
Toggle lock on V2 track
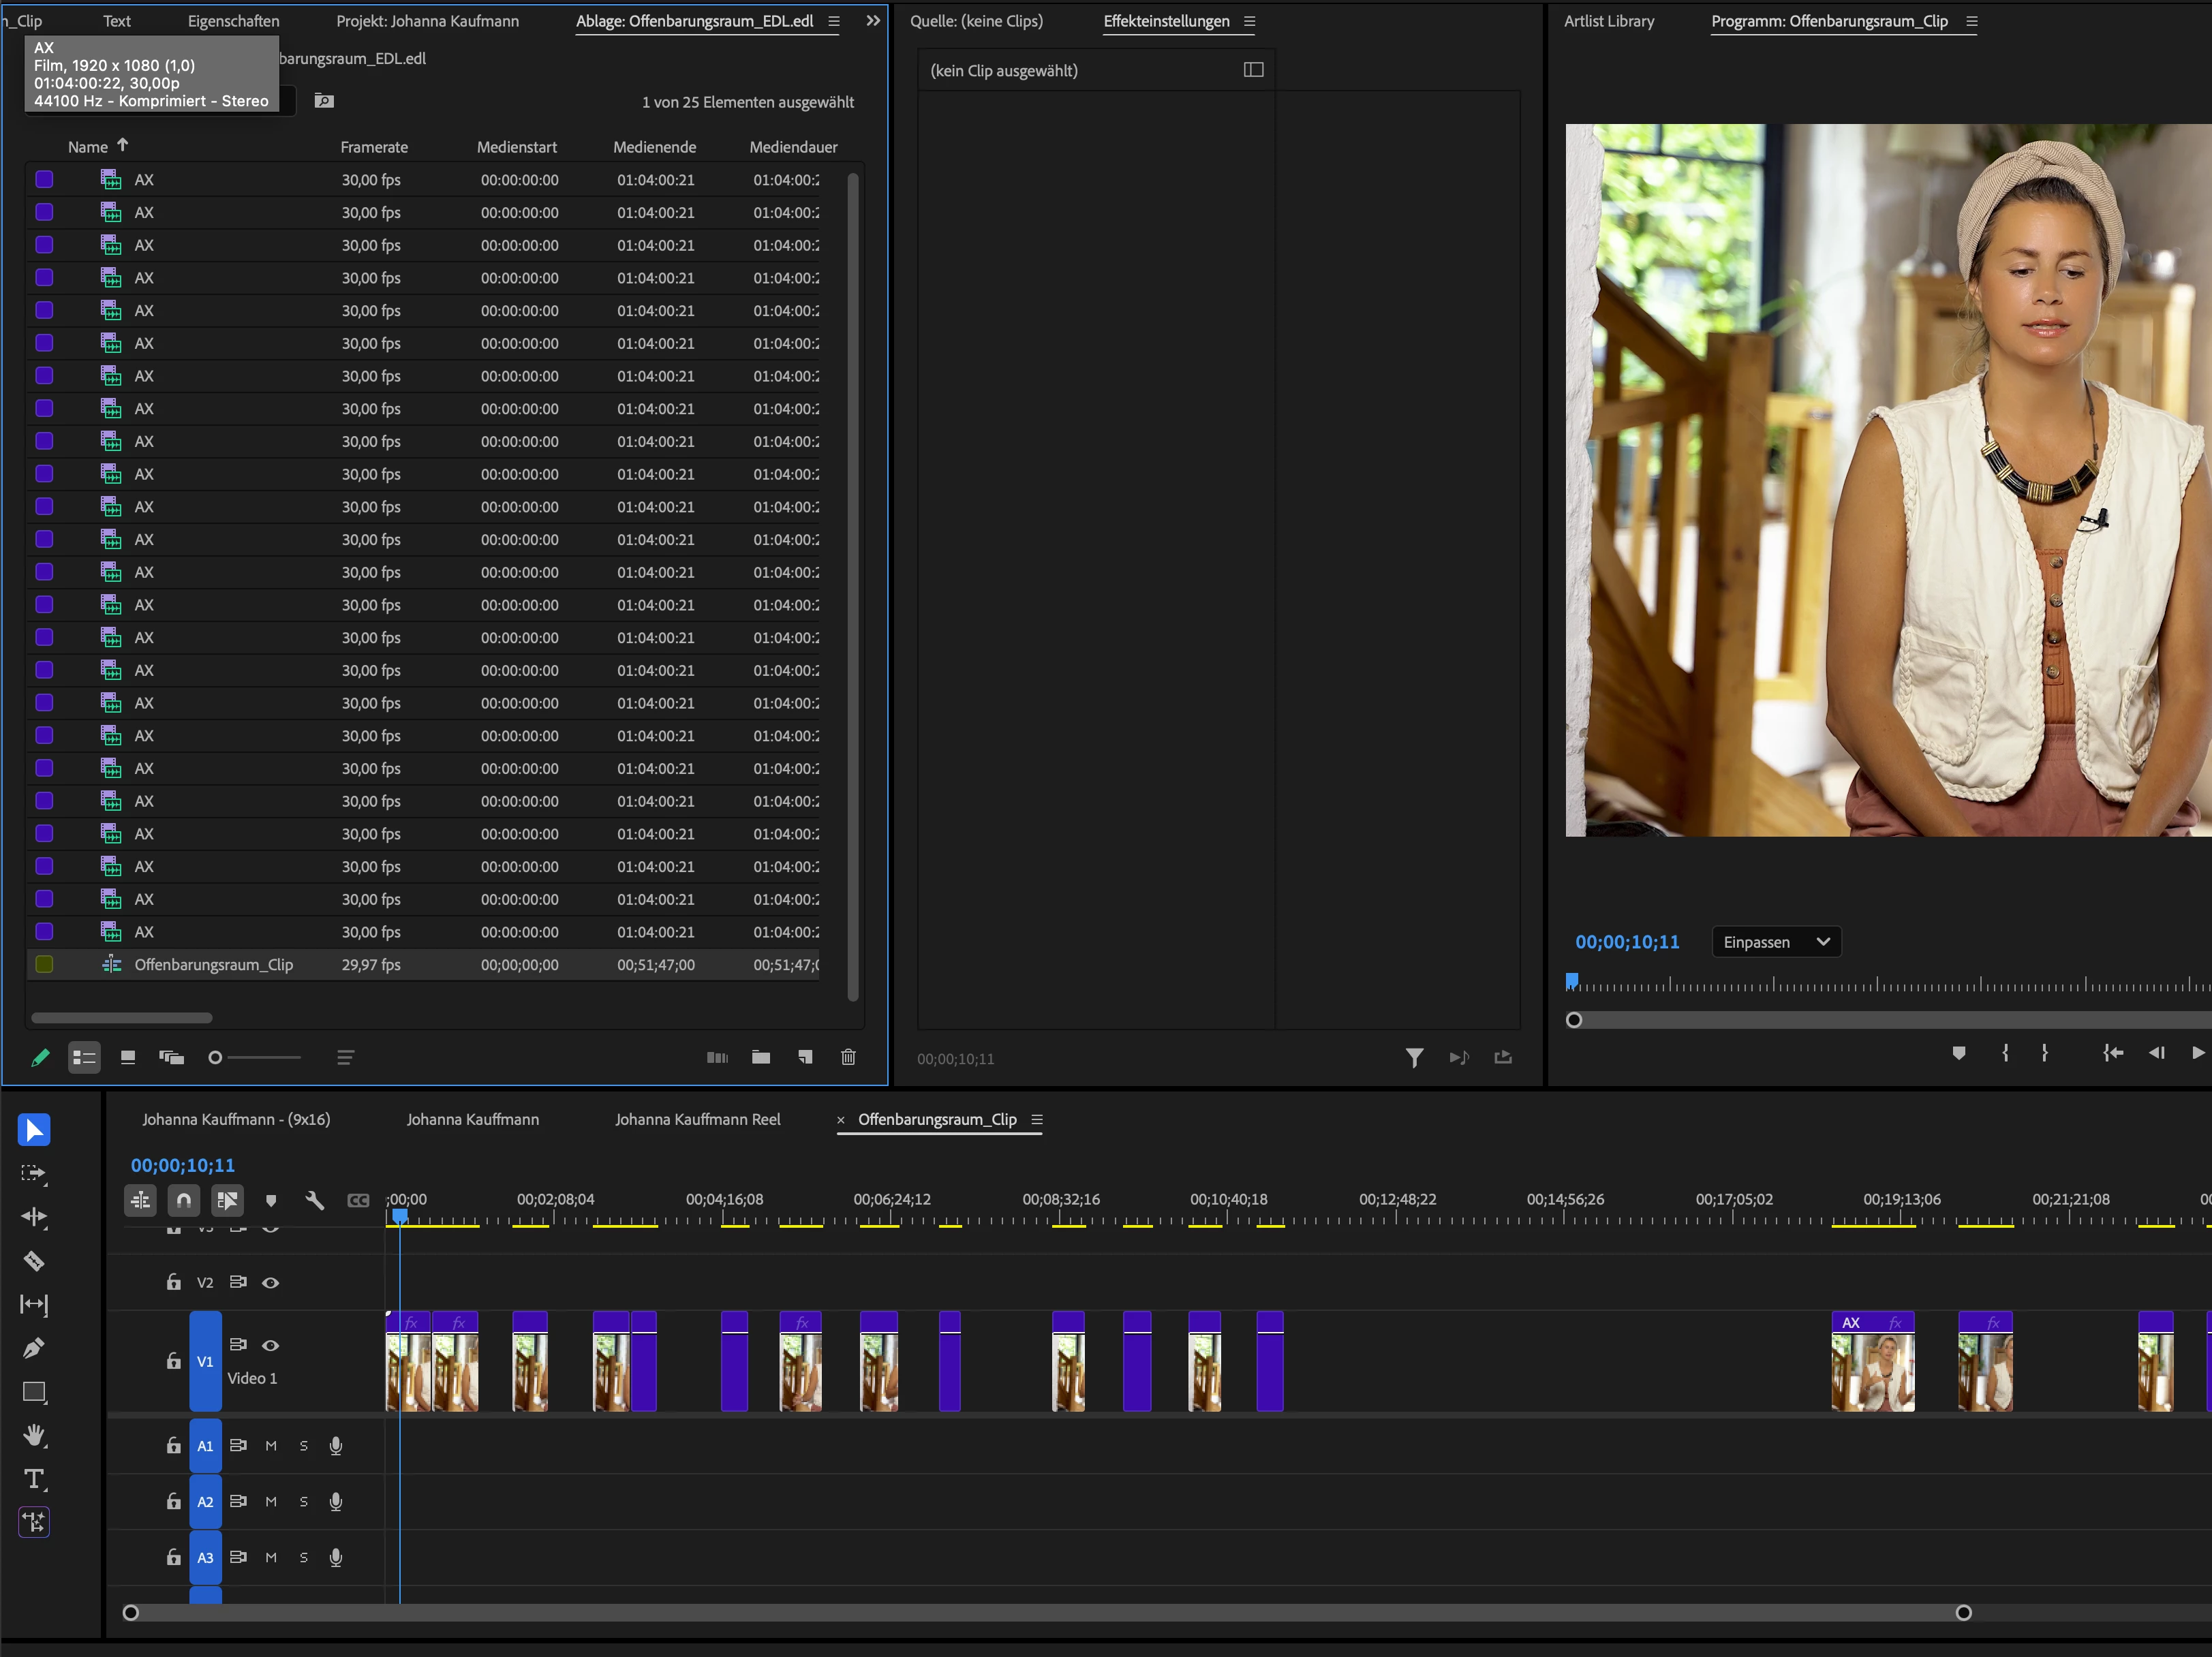173,1282
